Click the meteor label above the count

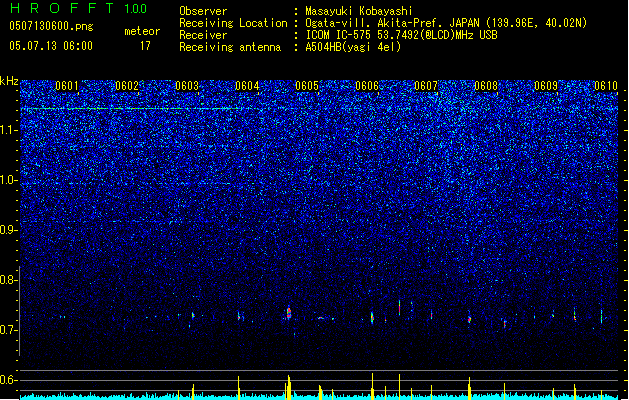(142, 31)
